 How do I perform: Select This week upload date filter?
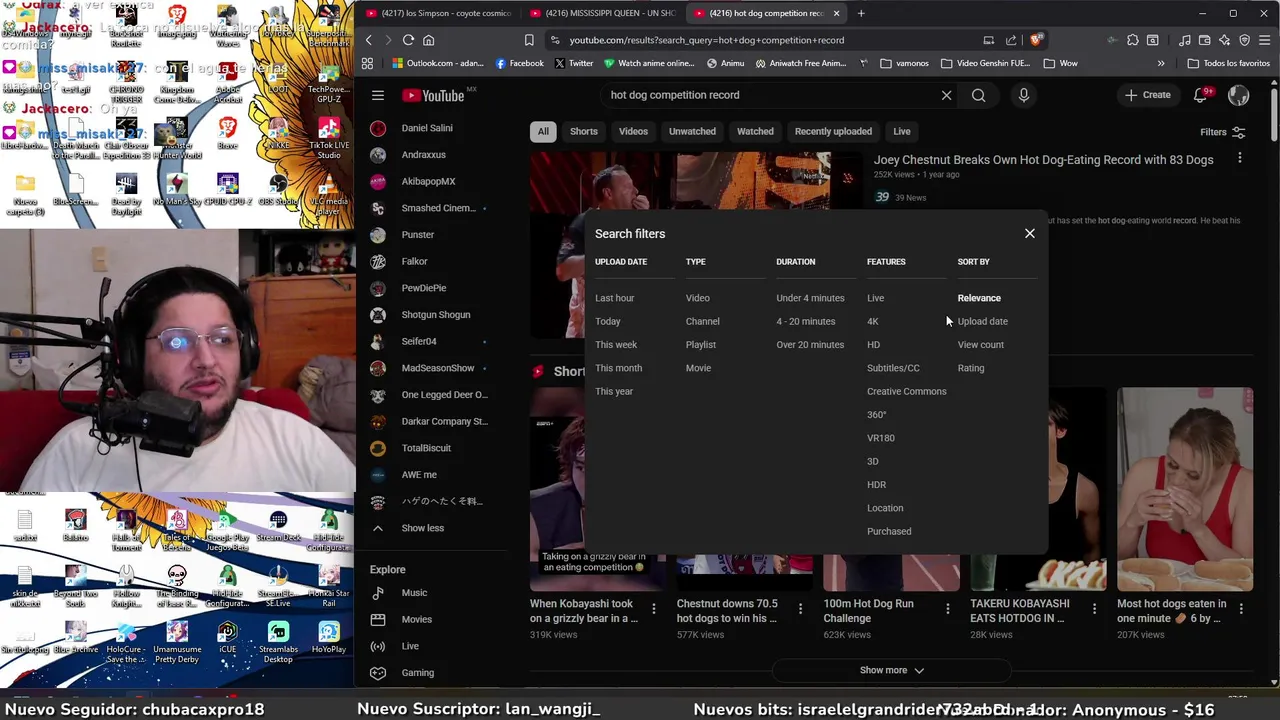(x=615, y=345)
